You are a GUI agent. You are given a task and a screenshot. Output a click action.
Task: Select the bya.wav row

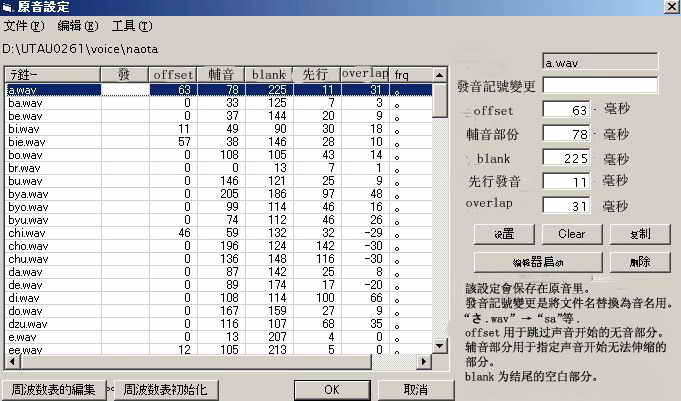(x=219, y=194)
